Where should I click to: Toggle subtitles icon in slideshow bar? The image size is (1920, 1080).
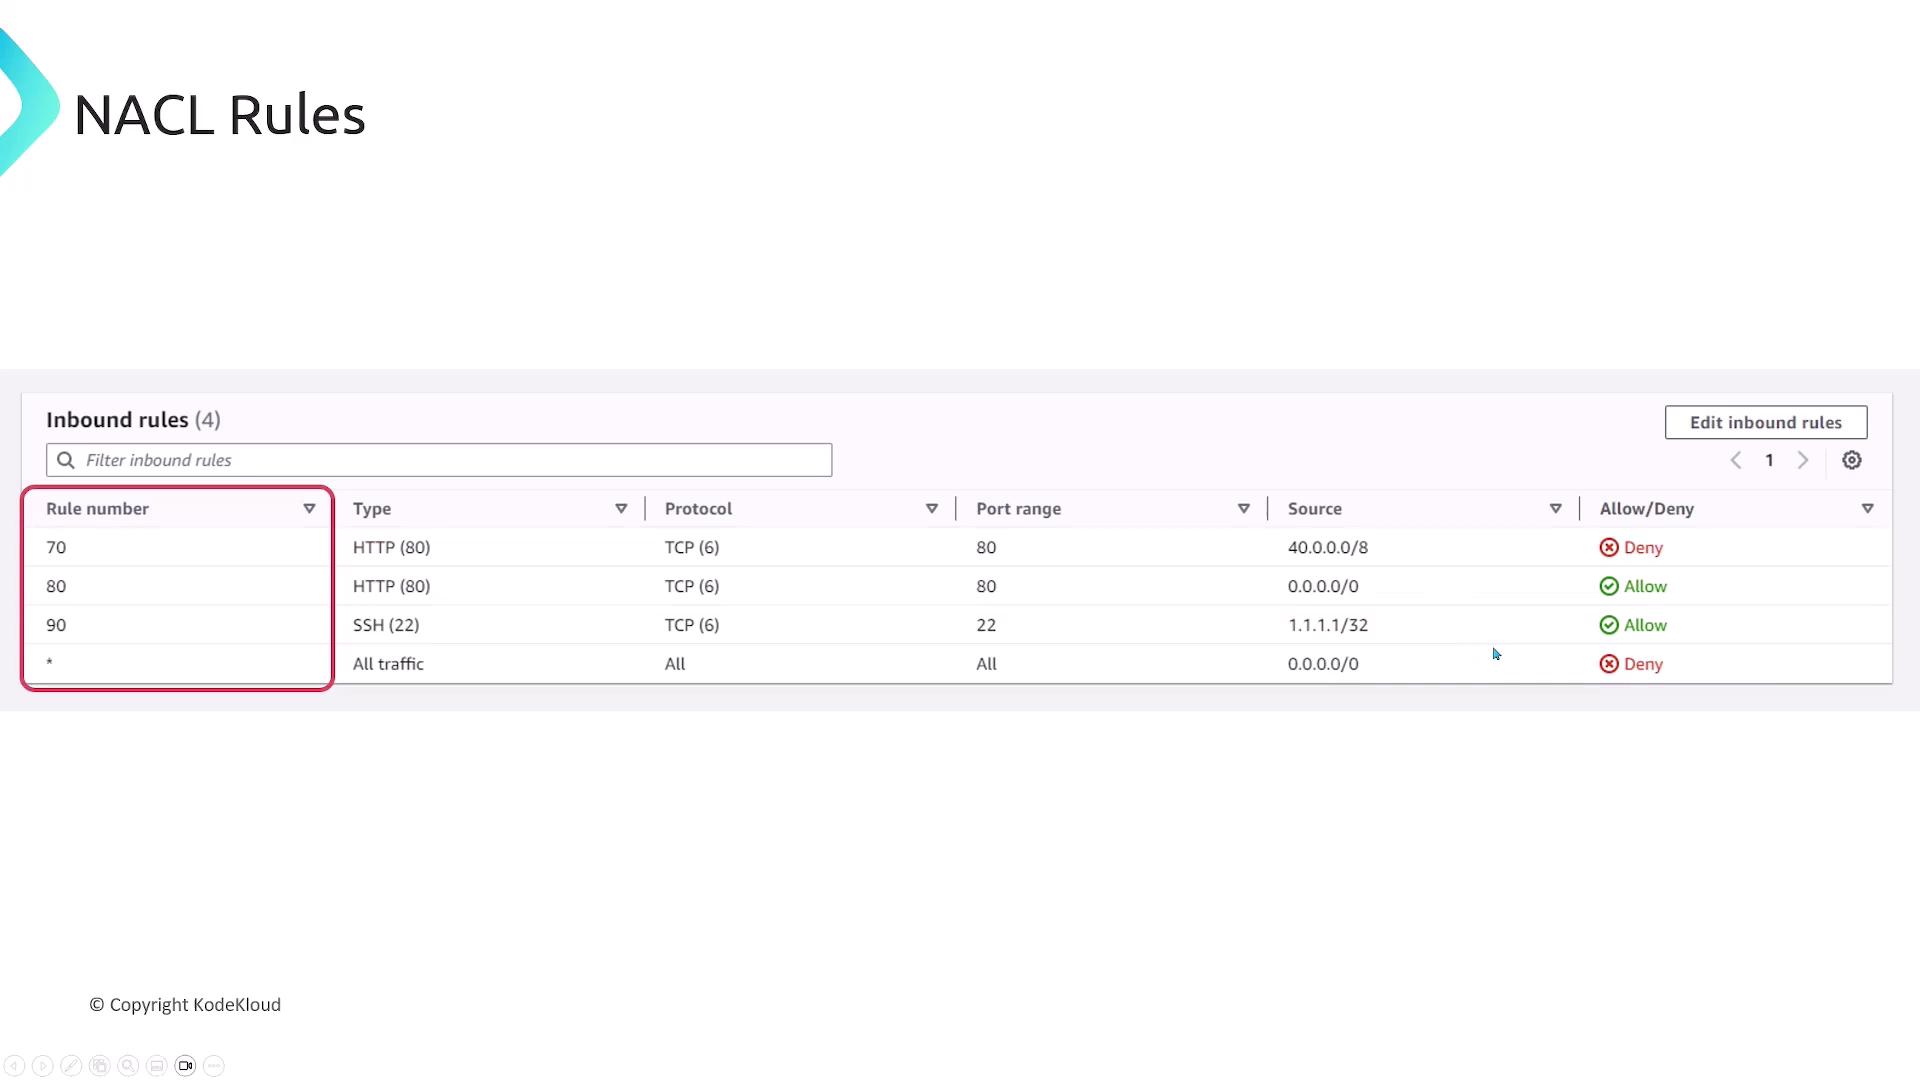tap(157, 1066)
